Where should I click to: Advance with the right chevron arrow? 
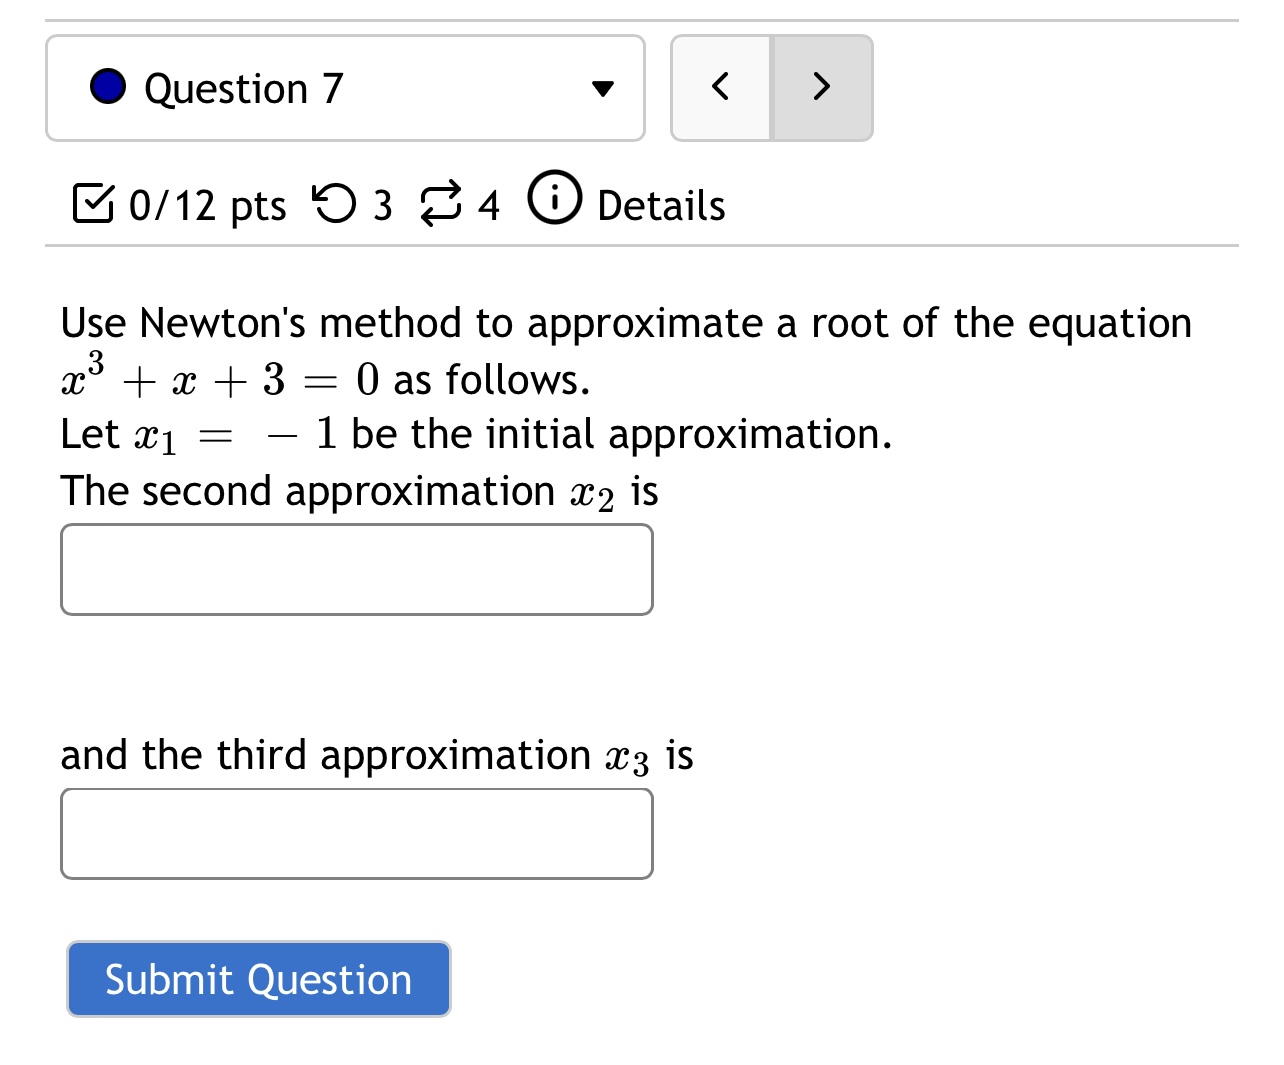point(821,87)
